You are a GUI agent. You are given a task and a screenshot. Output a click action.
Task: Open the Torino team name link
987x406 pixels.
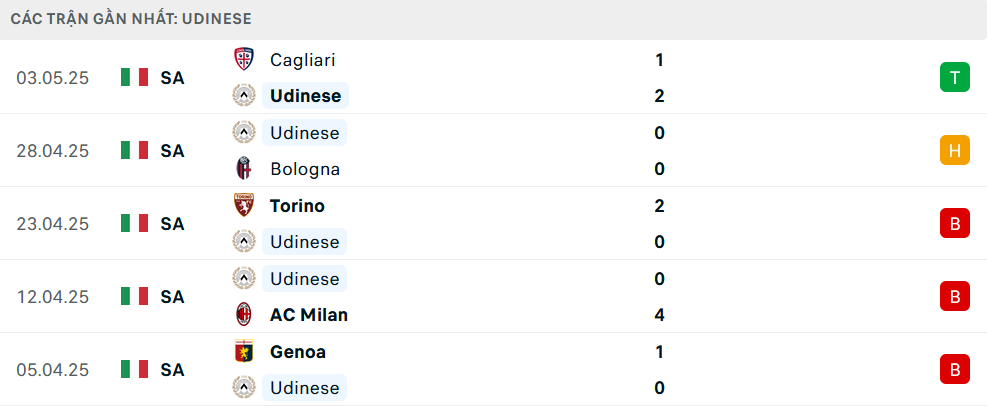tap(297, 206)
